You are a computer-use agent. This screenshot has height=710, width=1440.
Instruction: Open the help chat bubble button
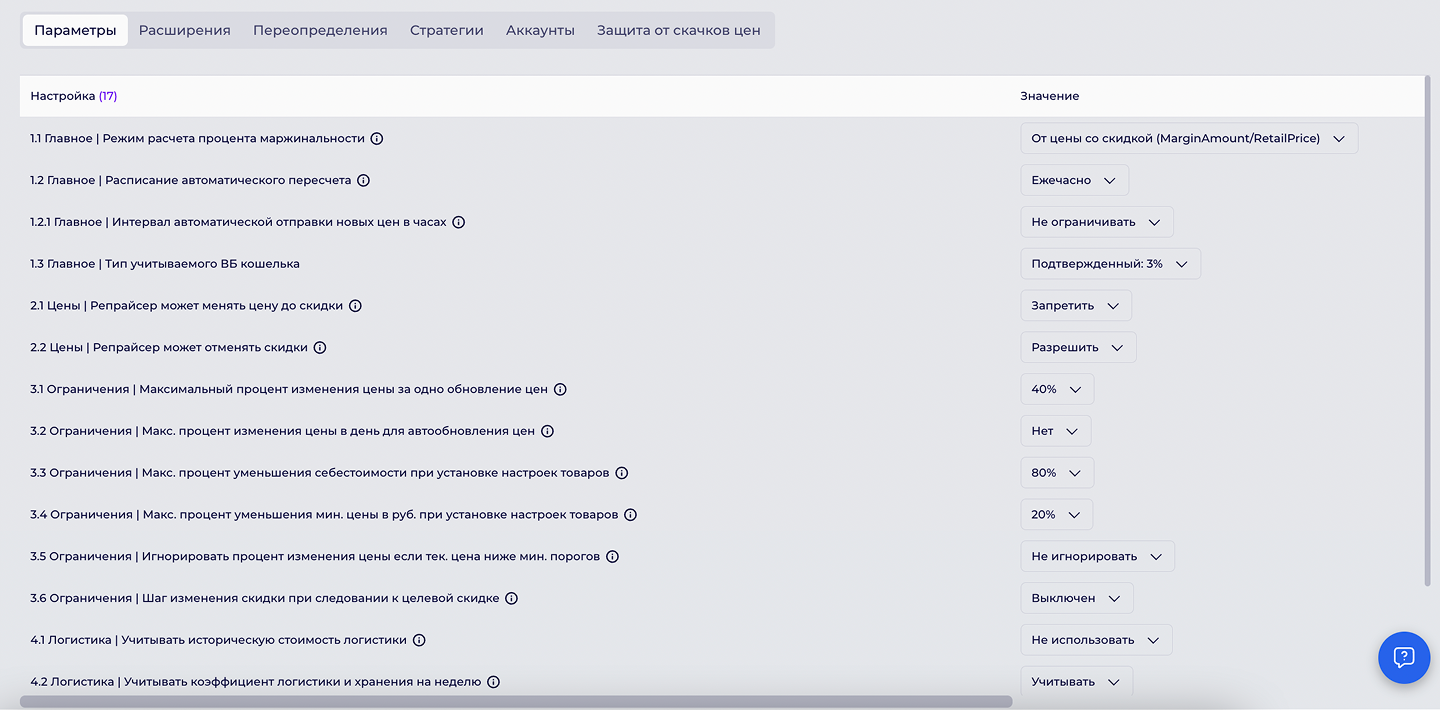(1404, 657)
